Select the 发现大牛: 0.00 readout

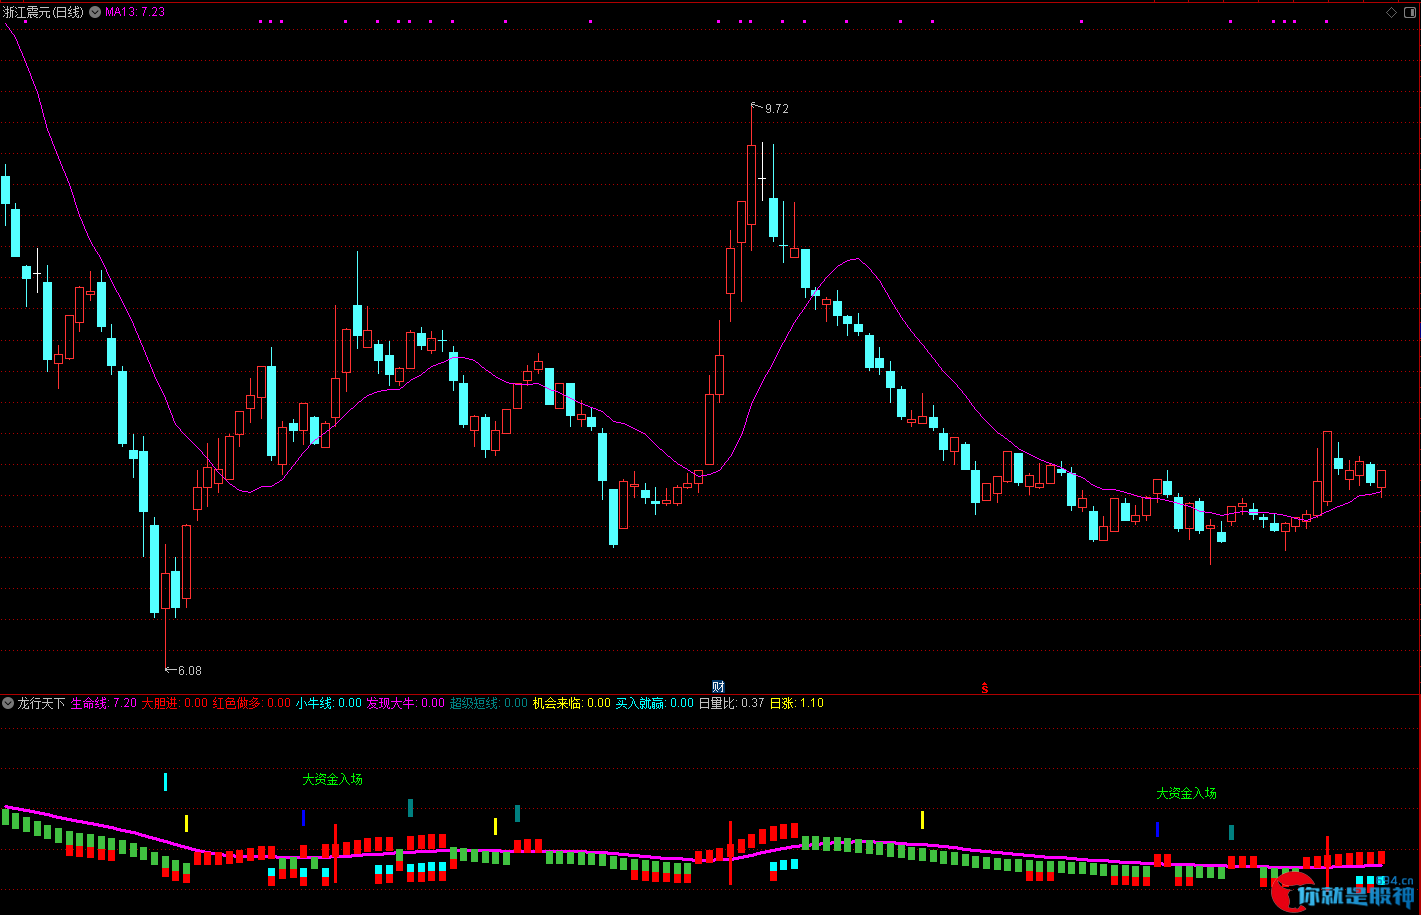click(x=406, y=703)
